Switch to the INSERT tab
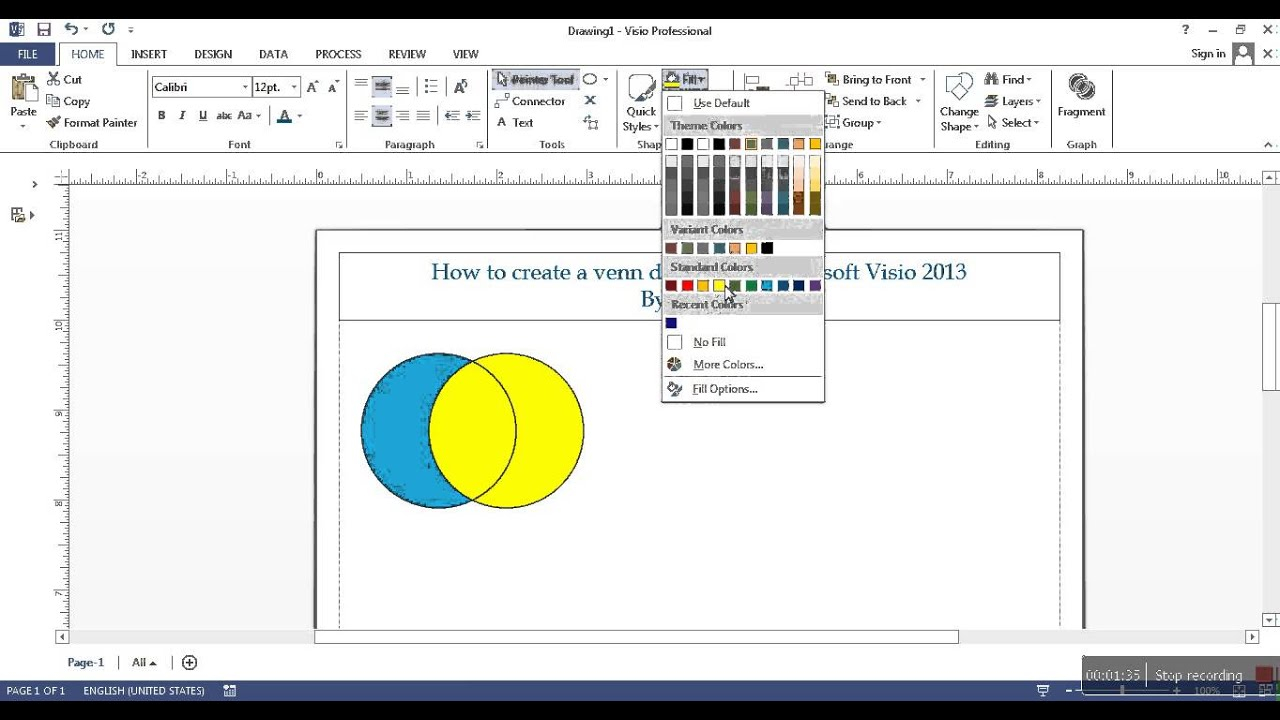 click(x=149, y=54)
